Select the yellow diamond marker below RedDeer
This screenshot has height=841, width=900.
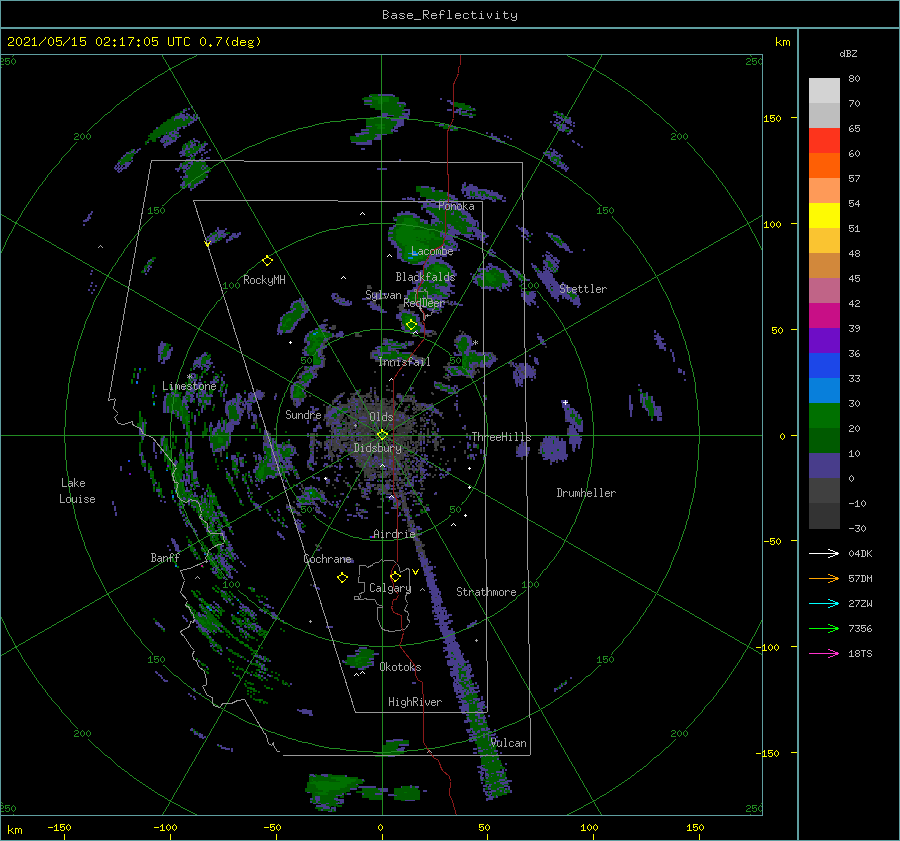(x=411, y=325)
